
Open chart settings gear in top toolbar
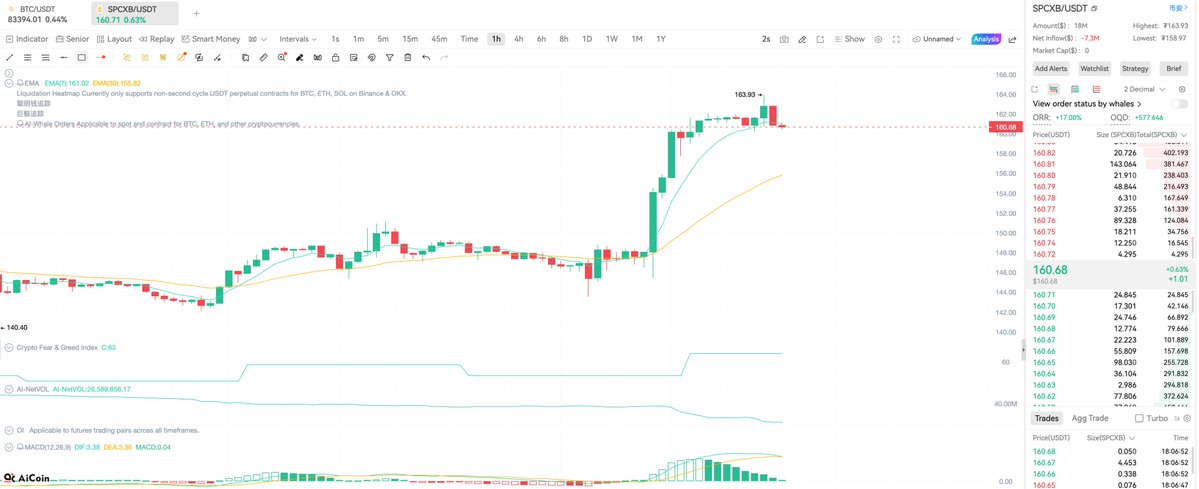878,39
